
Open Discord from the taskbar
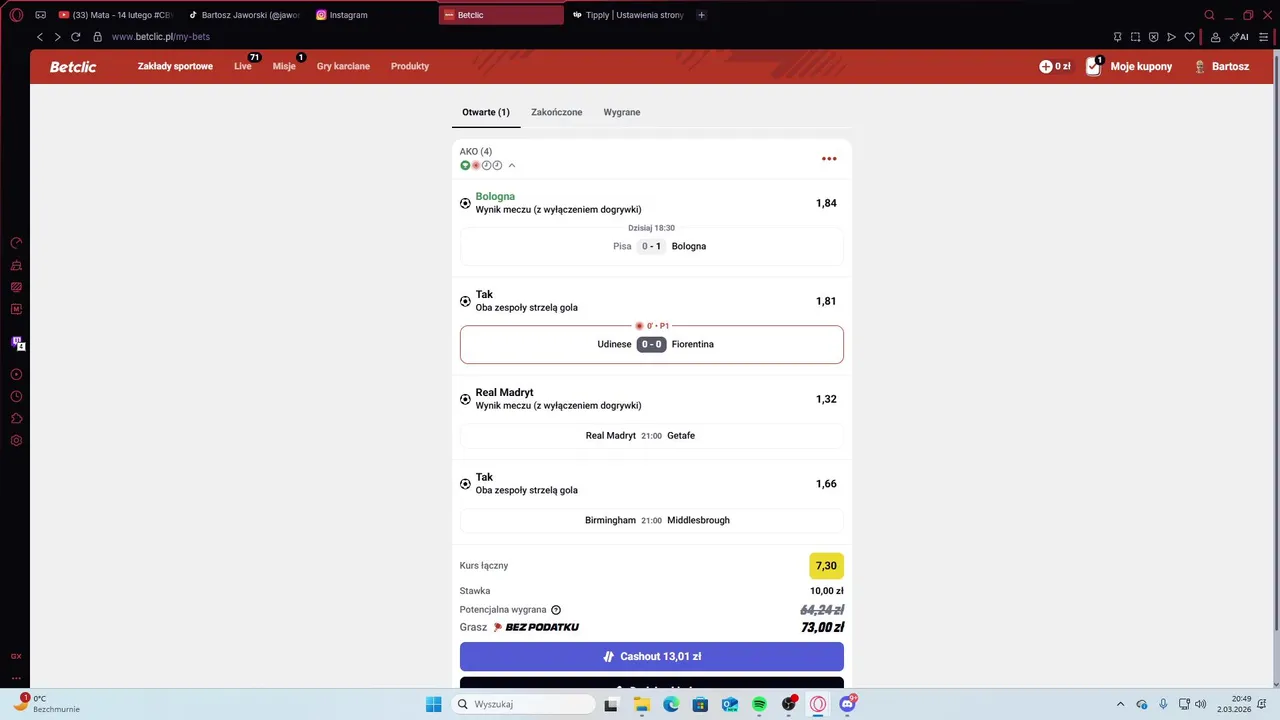[848, 705]
